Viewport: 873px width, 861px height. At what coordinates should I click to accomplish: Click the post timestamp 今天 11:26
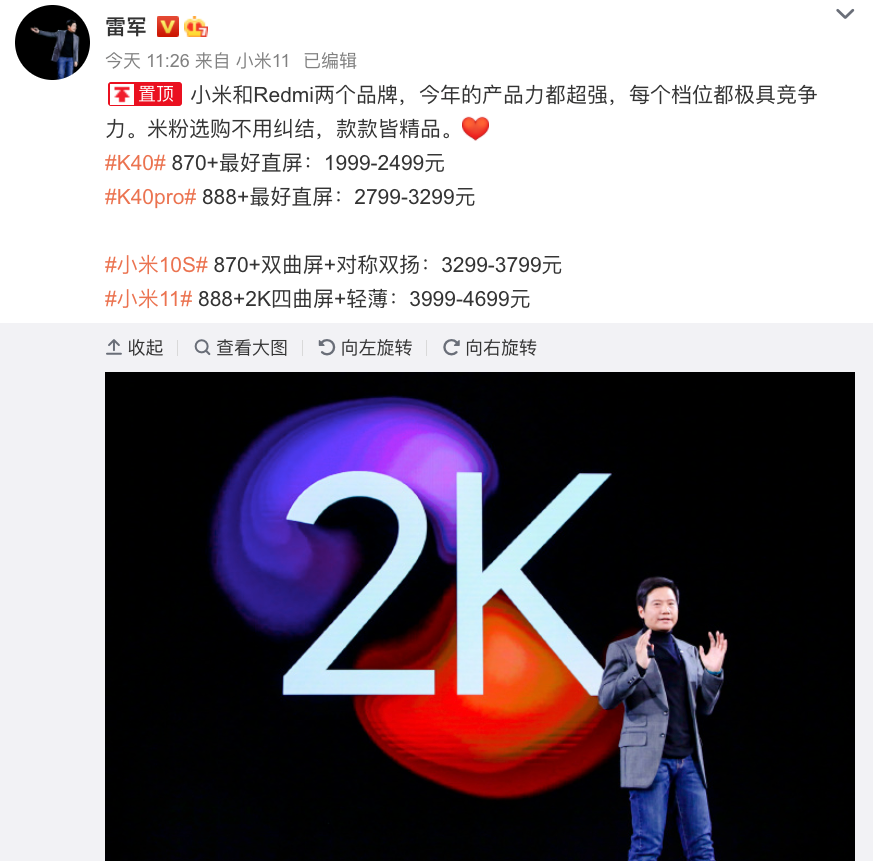(x=148, y=61)
